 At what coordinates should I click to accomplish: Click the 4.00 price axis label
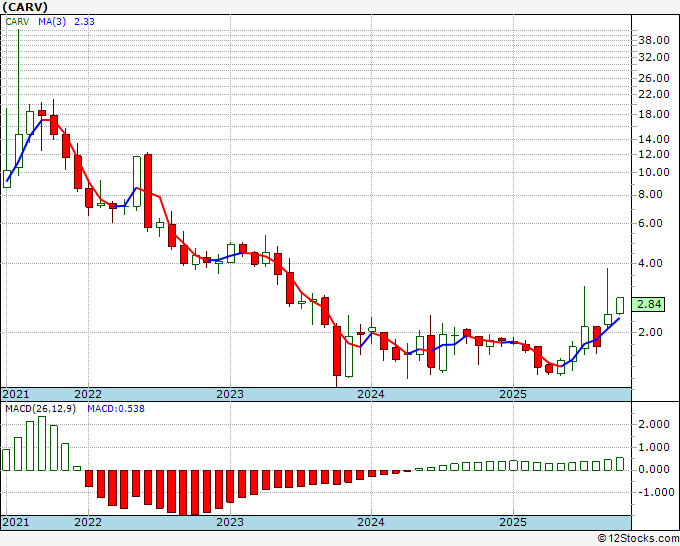[x=651, y=263]
